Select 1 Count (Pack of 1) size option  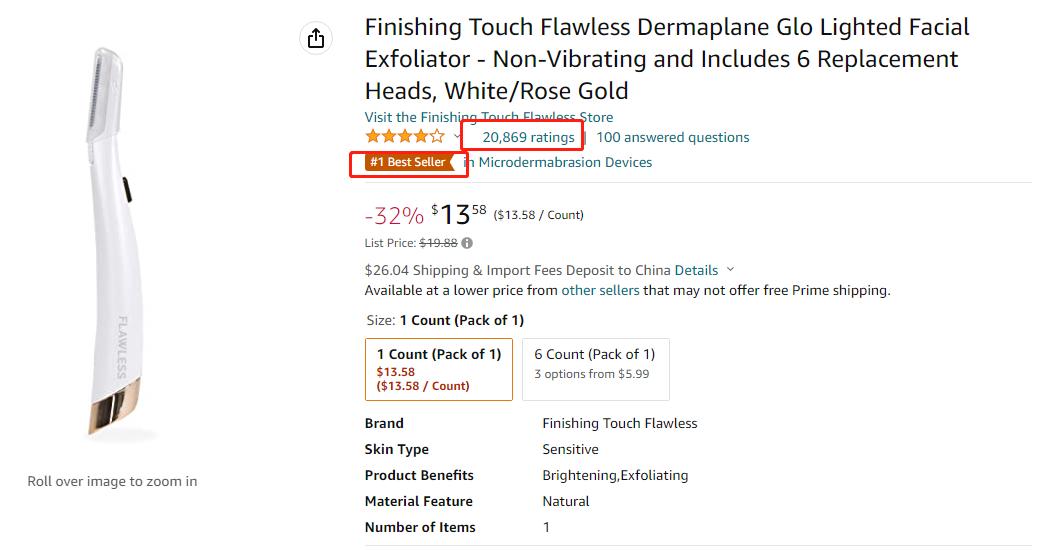pyautogui.click(x=439, y=369)
